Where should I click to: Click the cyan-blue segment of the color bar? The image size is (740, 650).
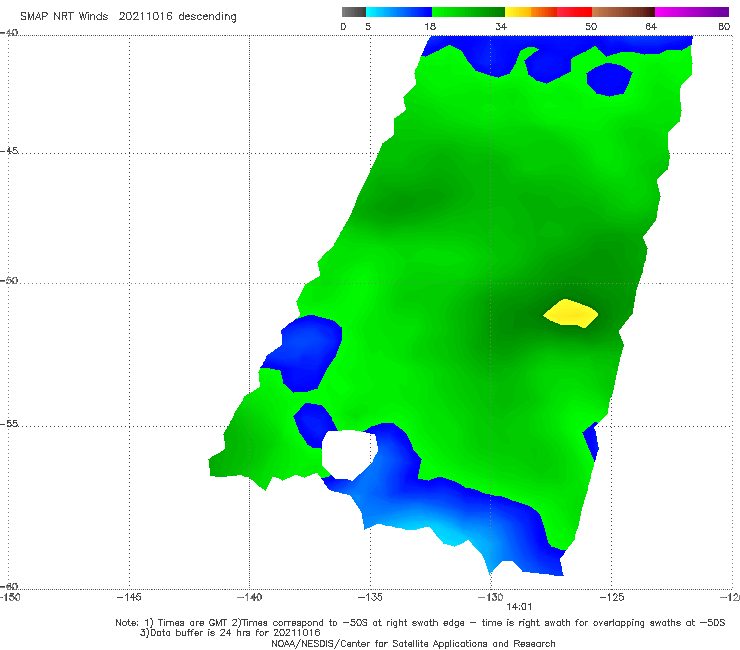tap(399, 12)
